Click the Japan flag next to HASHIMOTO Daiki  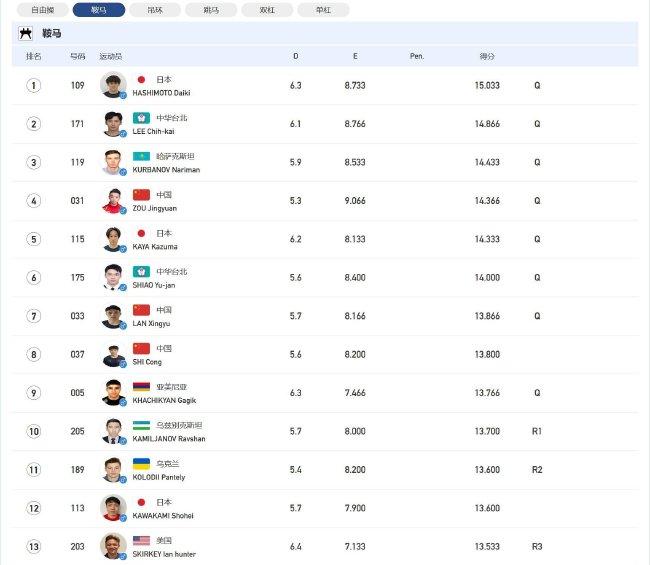point(141,79)
